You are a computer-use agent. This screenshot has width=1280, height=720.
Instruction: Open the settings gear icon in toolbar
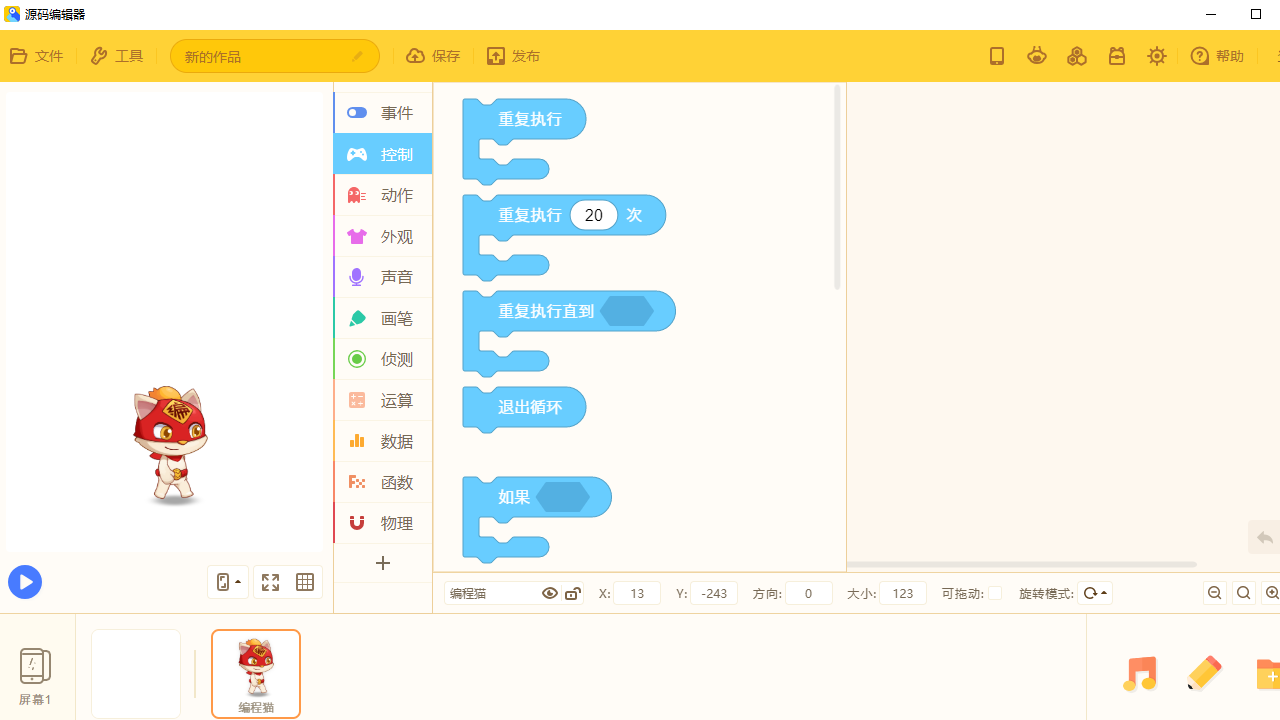point(1156,56)
